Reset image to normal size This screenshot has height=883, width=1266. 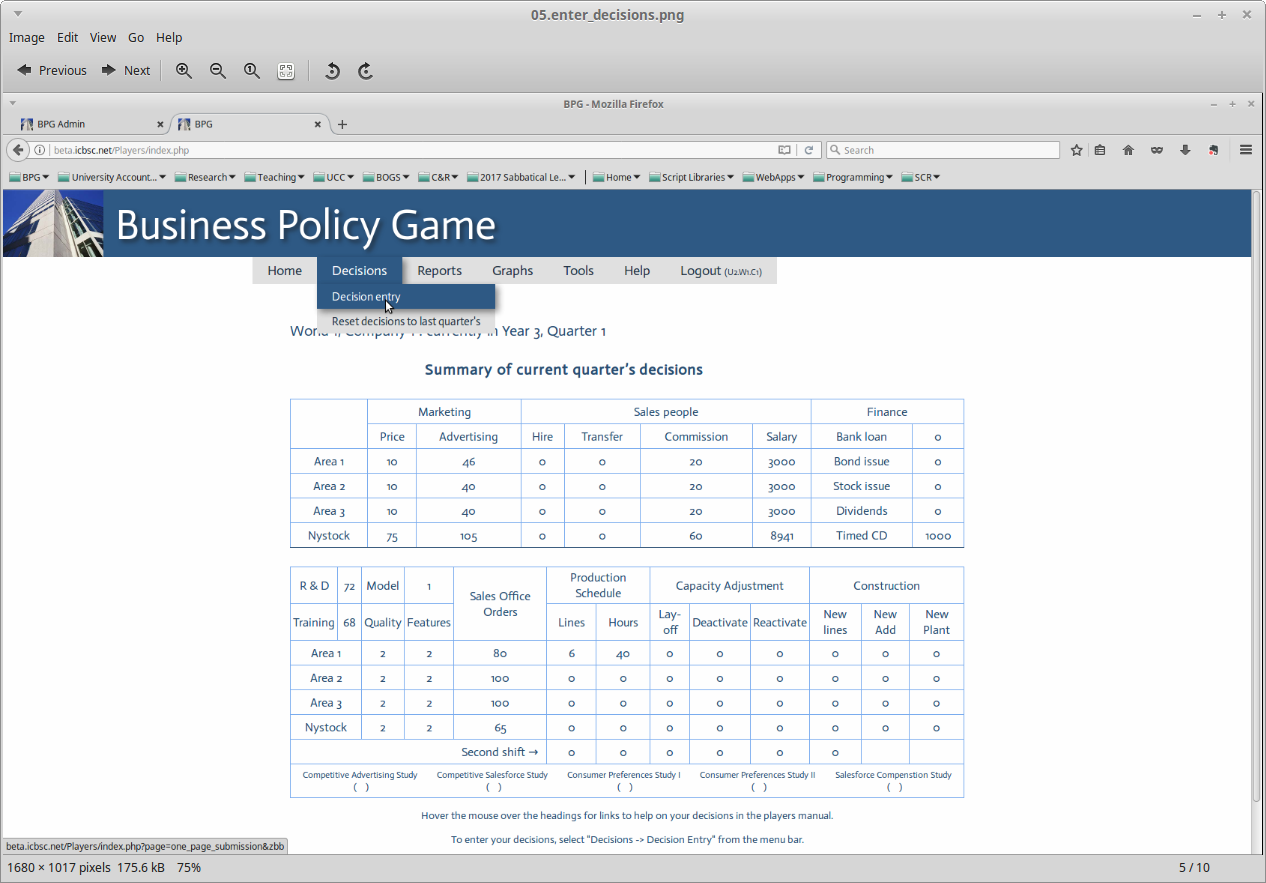tap(252, 70)
